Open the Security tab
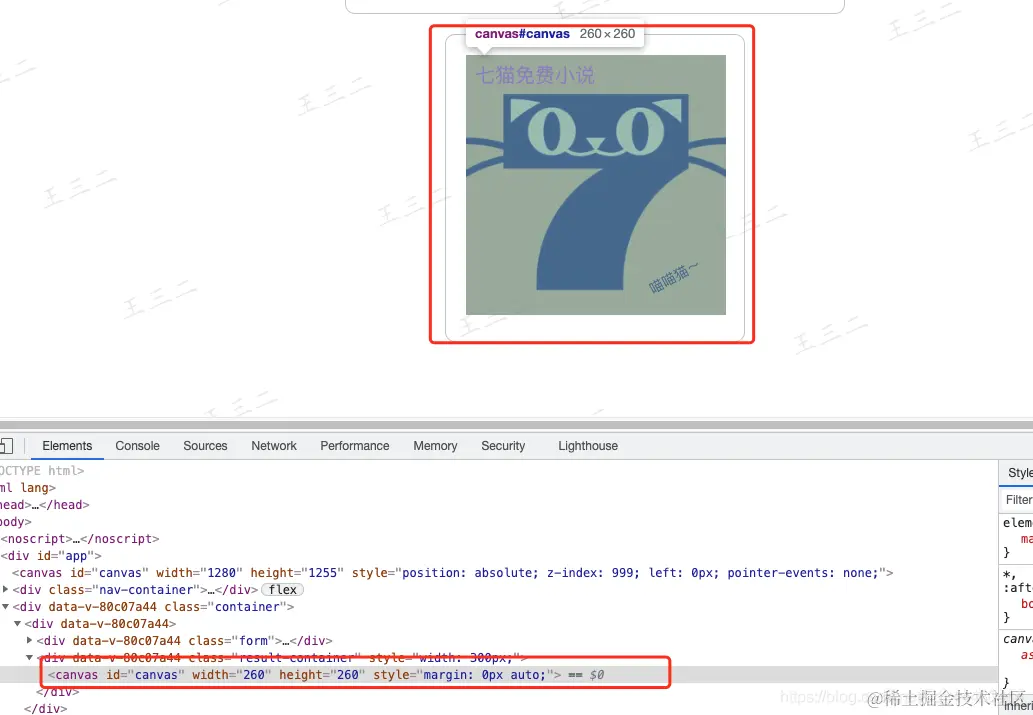Viewport: 1033px width, 715px height. tap(503, 446)
